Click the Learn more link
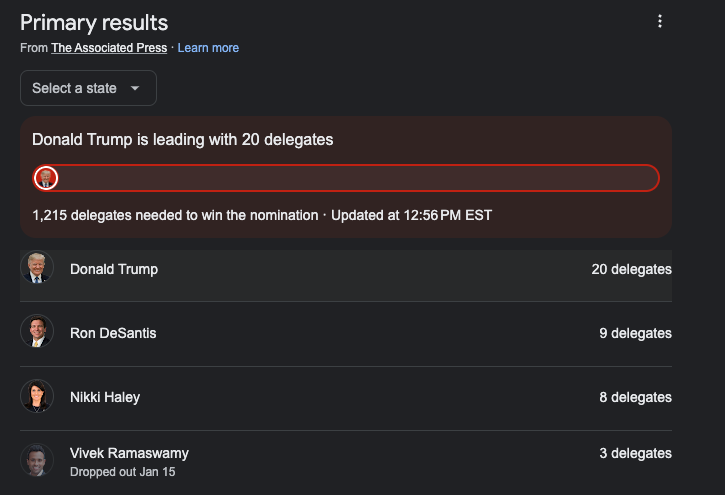 click(x=208, y=48)
